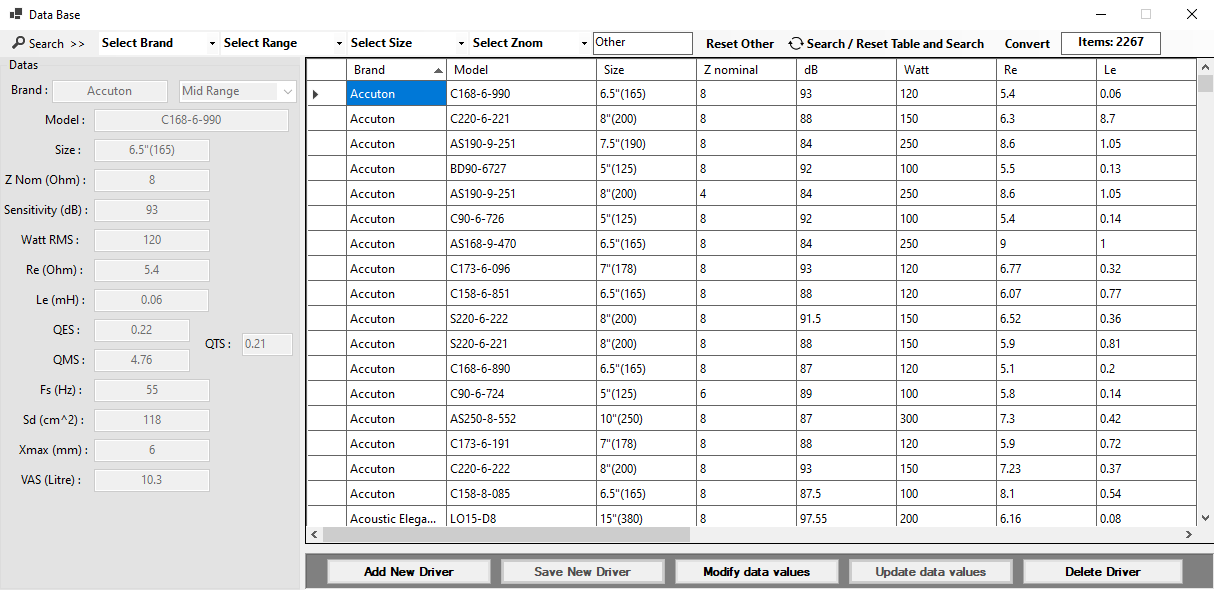Select the C90-6-724 model cell
The width and height of the screenshot is (1214, 590).
coord(521,394)
